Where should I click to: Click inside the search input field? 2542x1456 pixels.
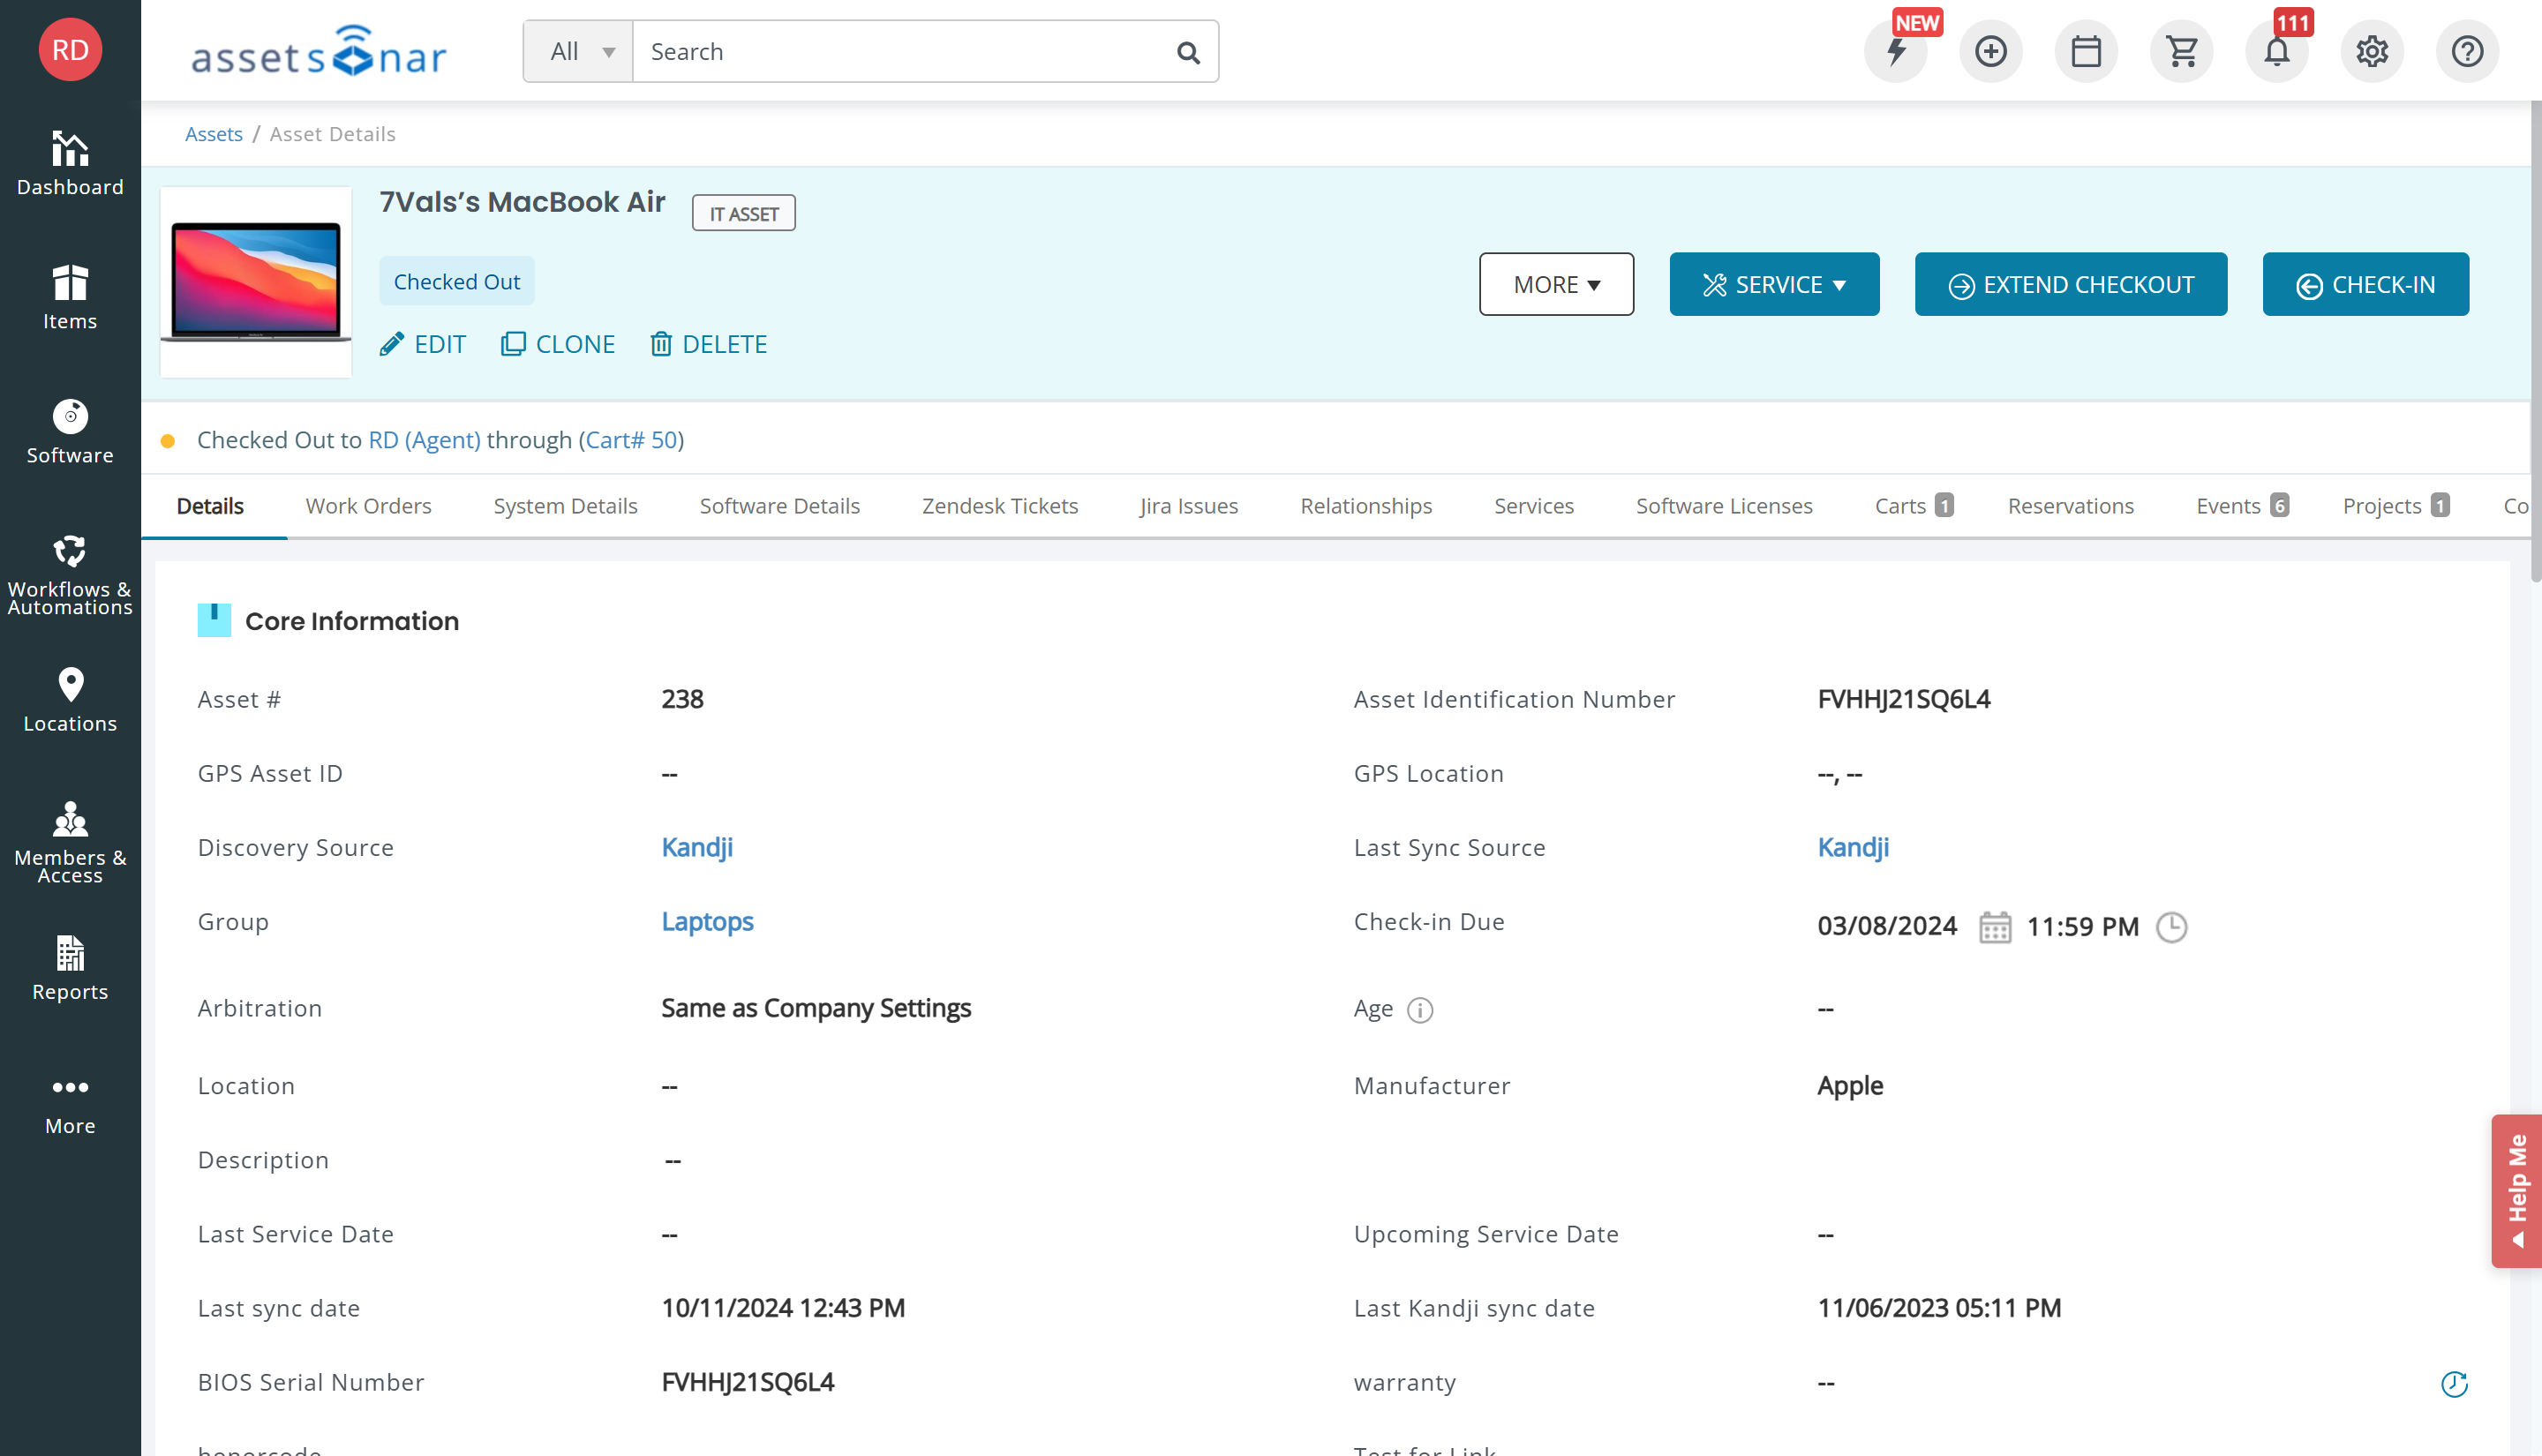(x=900, y=51)
